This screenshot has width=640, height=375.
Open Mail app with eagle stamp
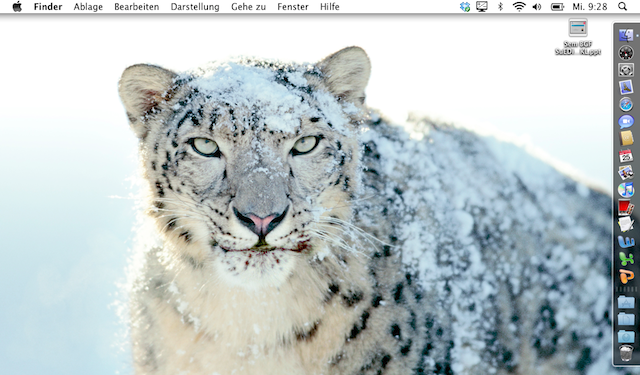point(626,87)
